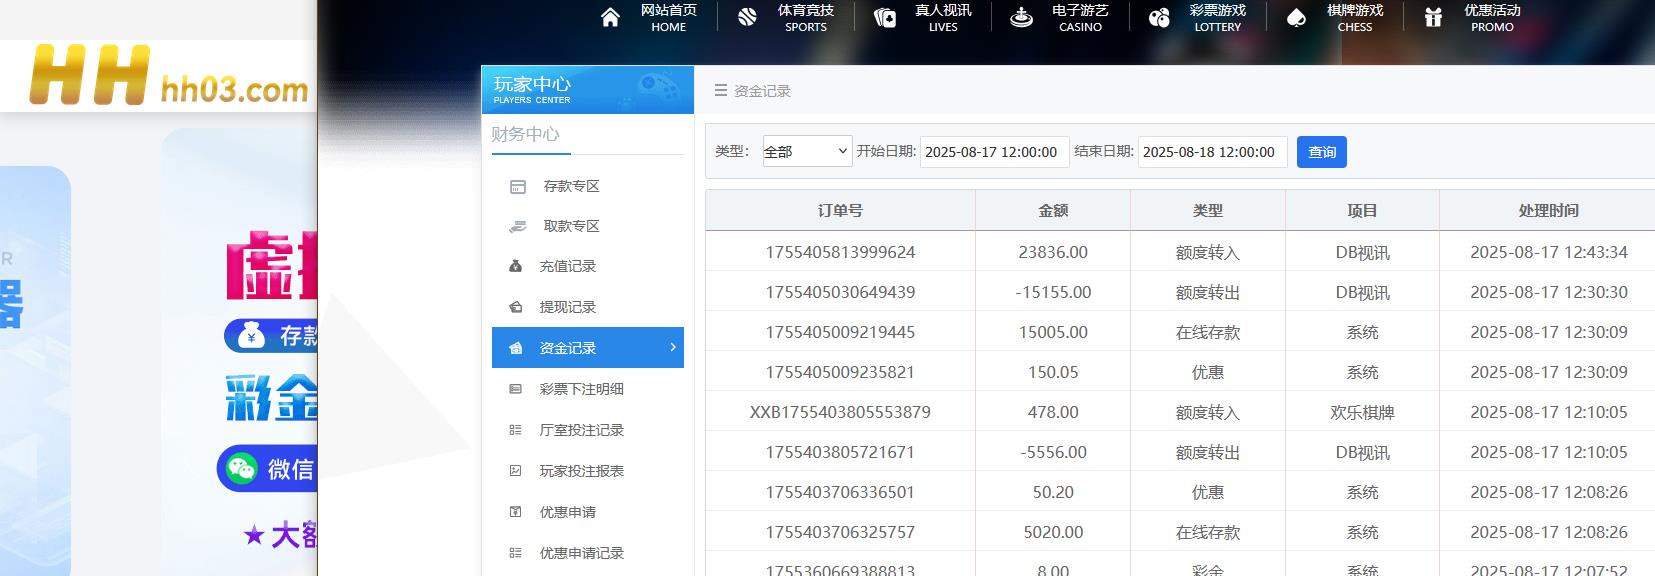Click the home icon in top navigation
1655x576 pixels.
(x=610, y=18)
